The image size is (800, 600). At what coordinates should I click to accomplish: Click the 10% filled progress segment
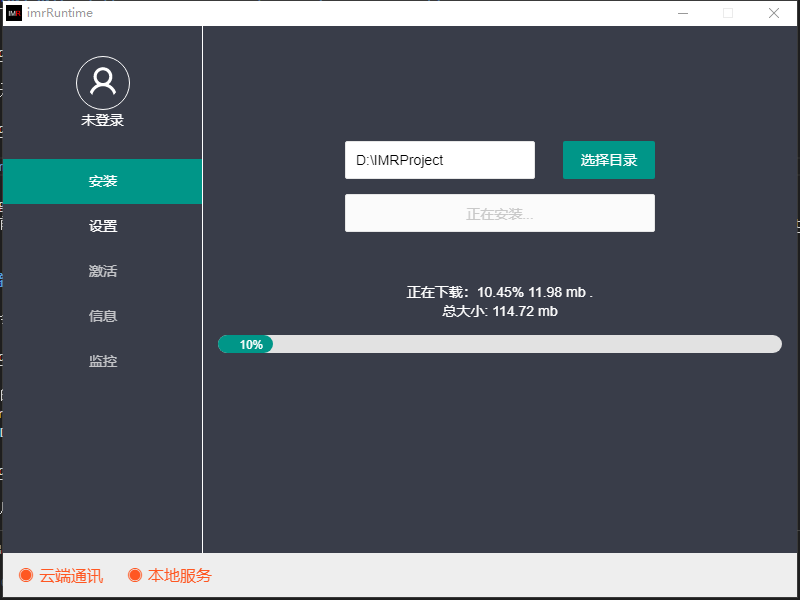tap(246, 344)
